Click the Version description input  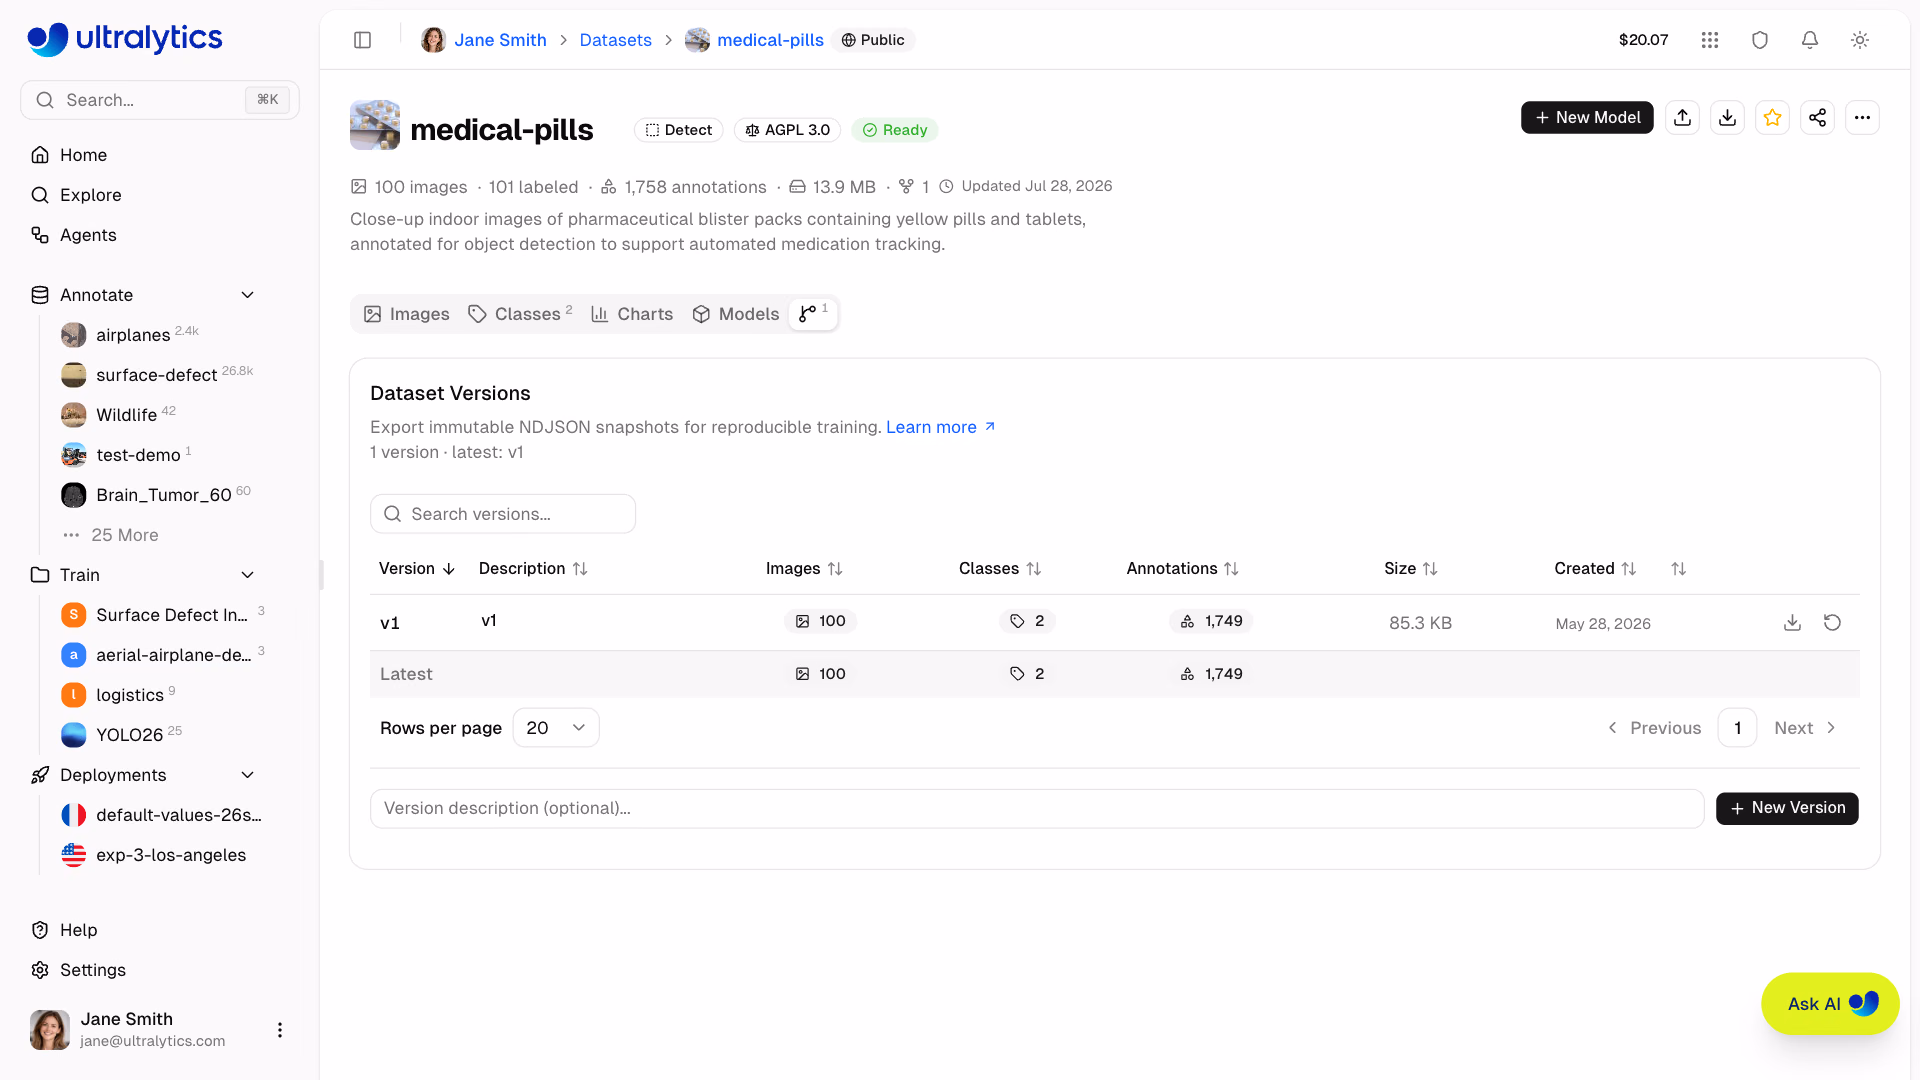(x=1037, y=808)
